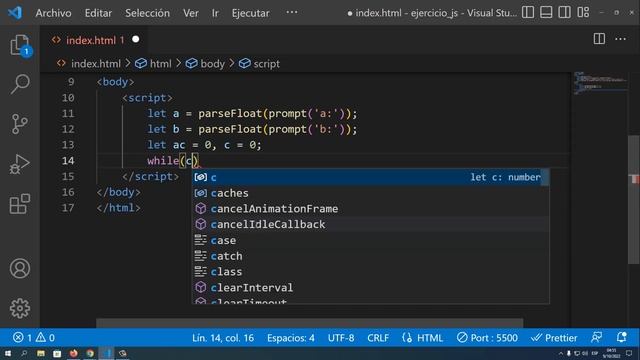
Task: Open the editor More Actions ellipsis
Action: [x=620, y=39]
